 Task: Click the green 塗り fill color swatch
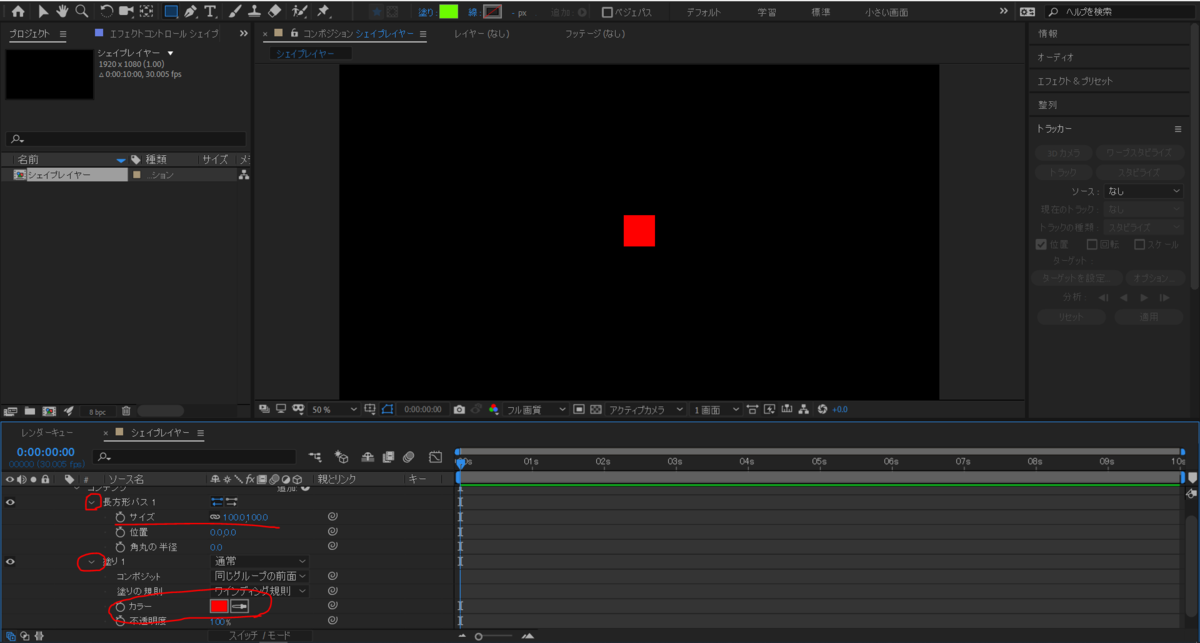pos(447,12)
